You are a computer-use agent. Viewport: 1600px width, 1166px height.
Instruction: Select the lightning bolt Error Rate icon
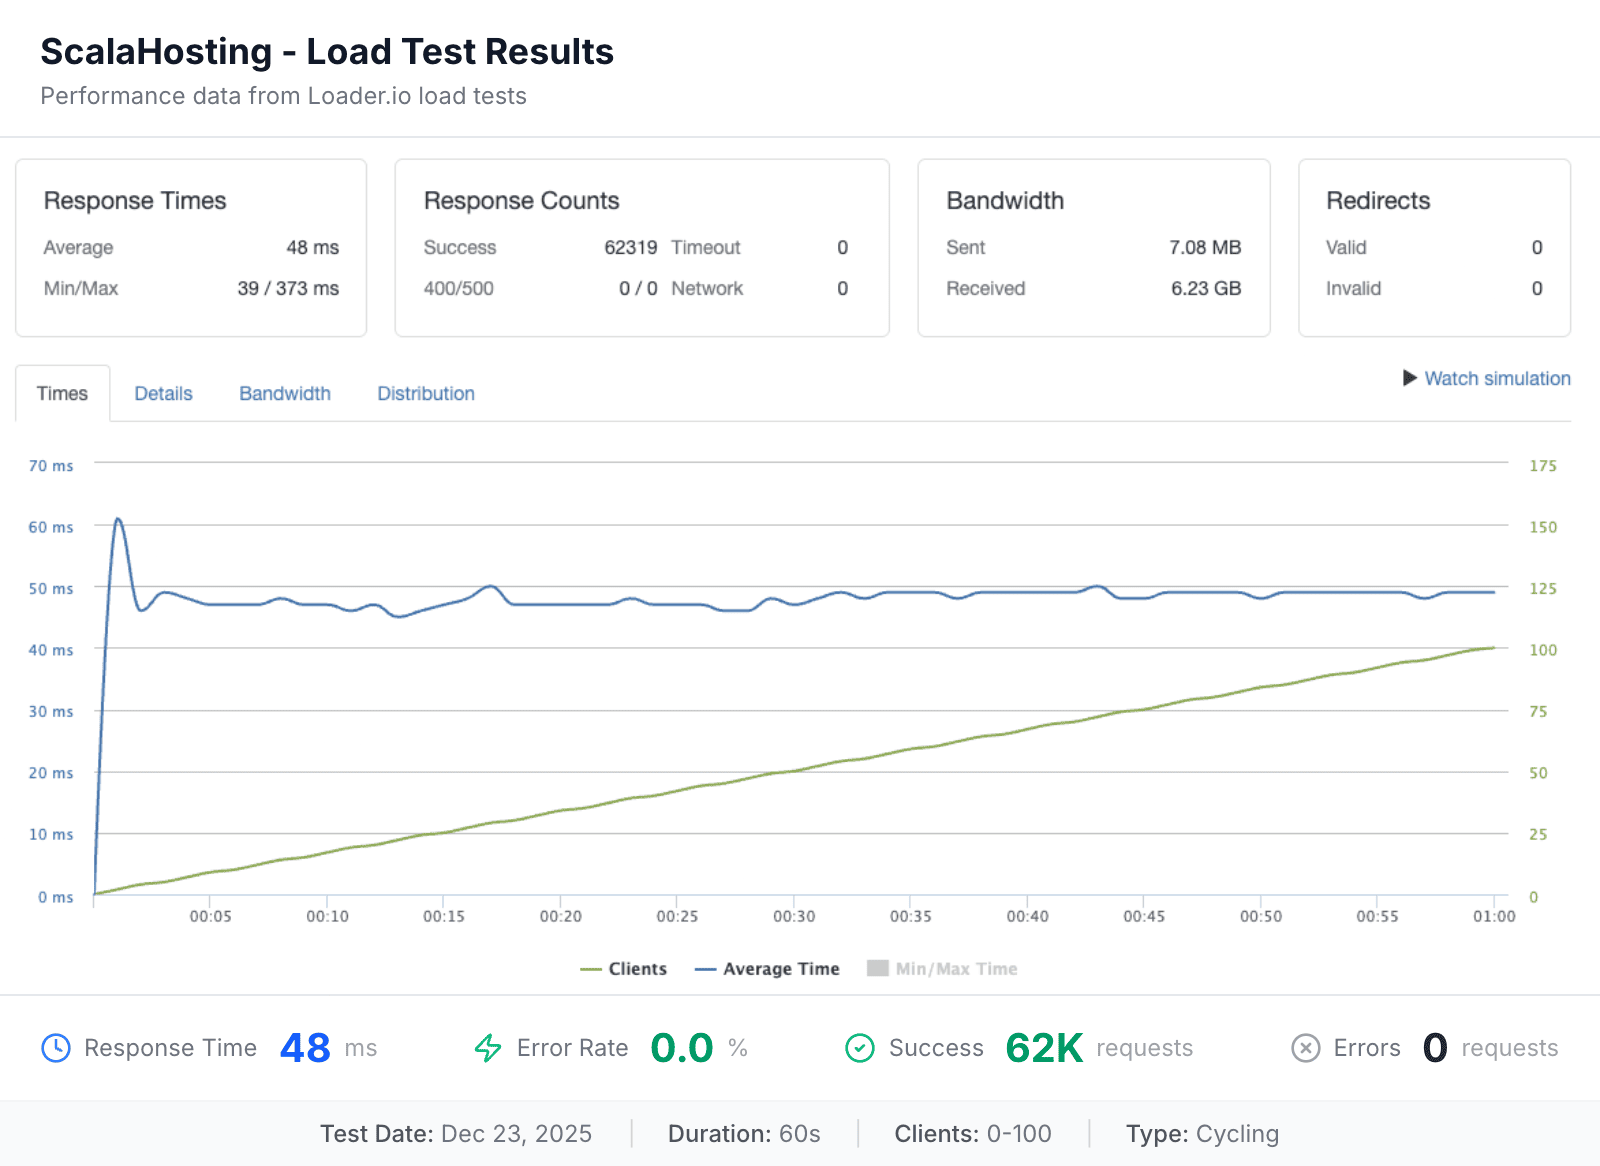tap(488, 1048)
